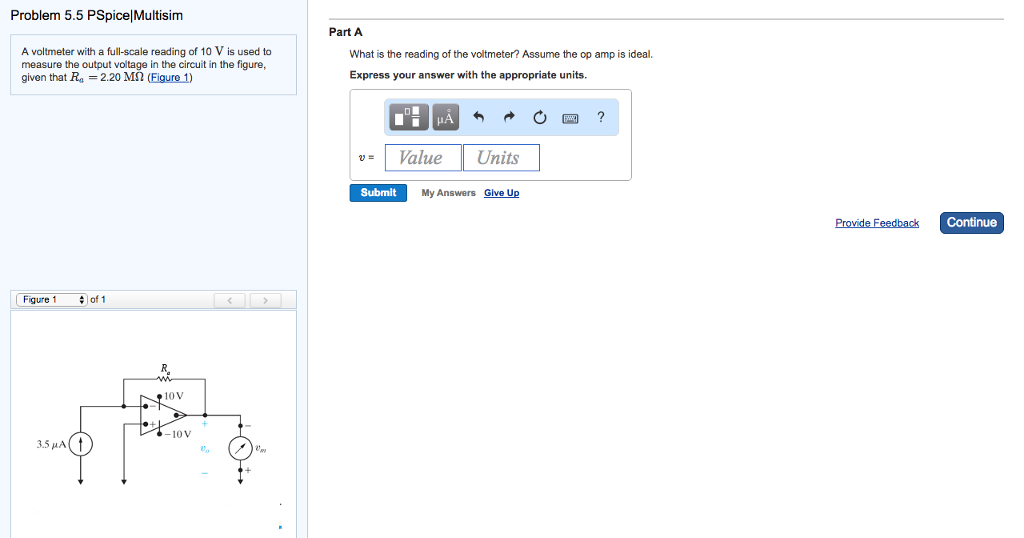This screenshot has width=1024, height=538.
Task: Go to next figure arrow
Action: coord(265,300)
